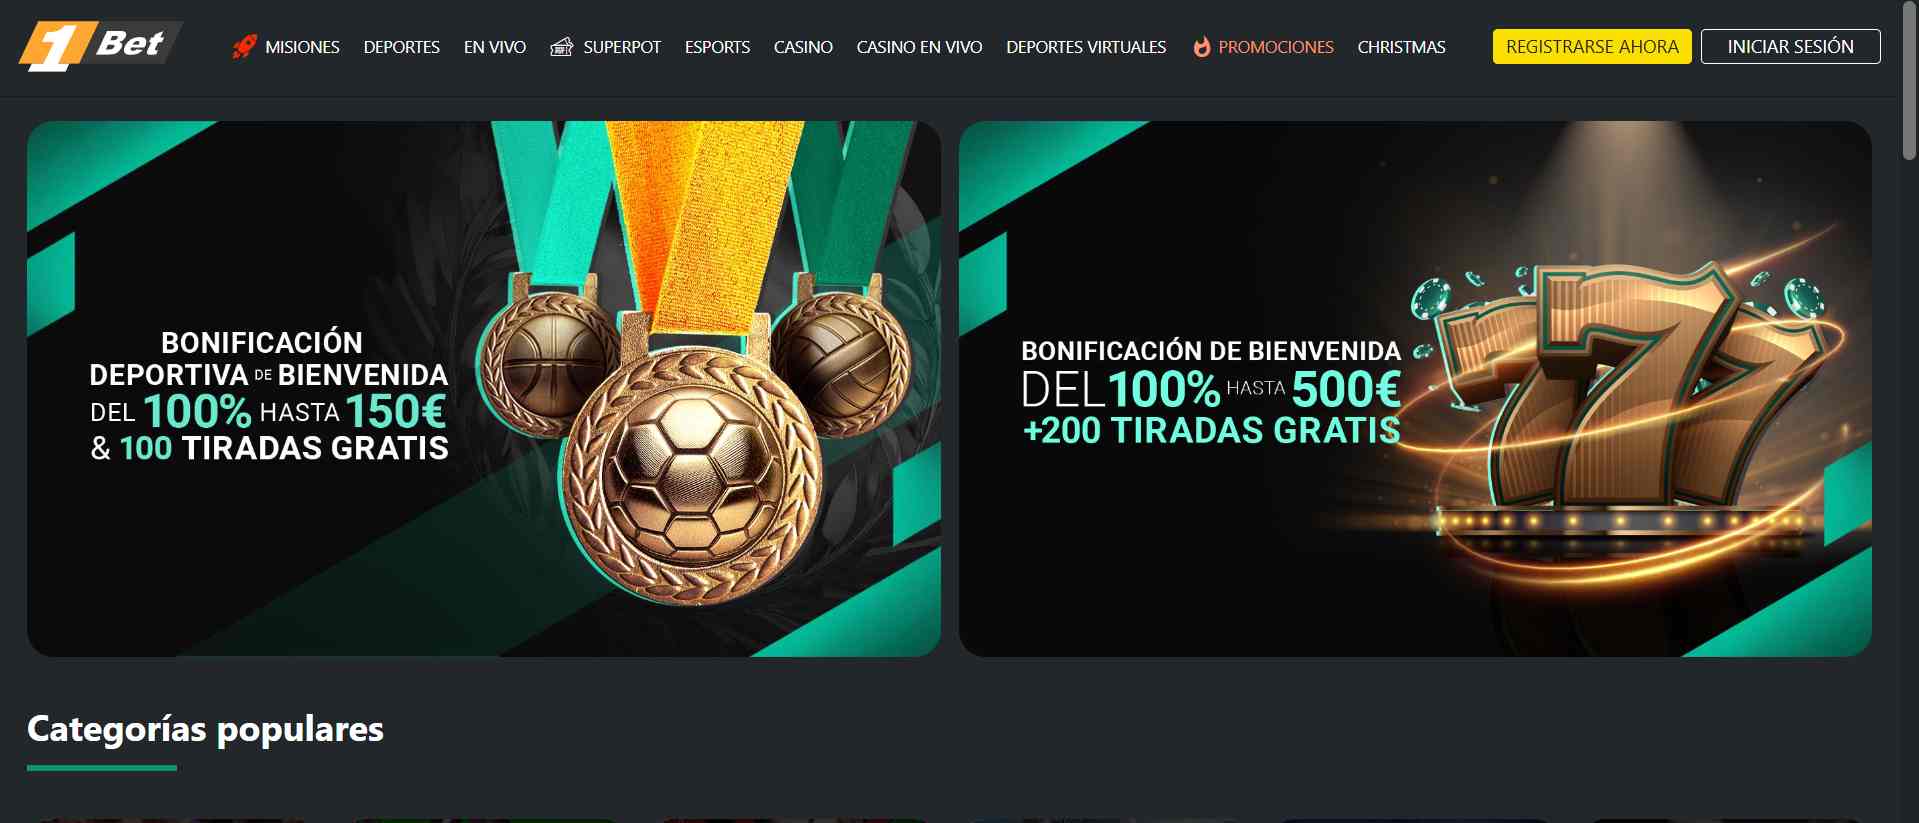The image size is (1919, 823).
Task: Open the Promociones page
Action: click(1276, 47)
